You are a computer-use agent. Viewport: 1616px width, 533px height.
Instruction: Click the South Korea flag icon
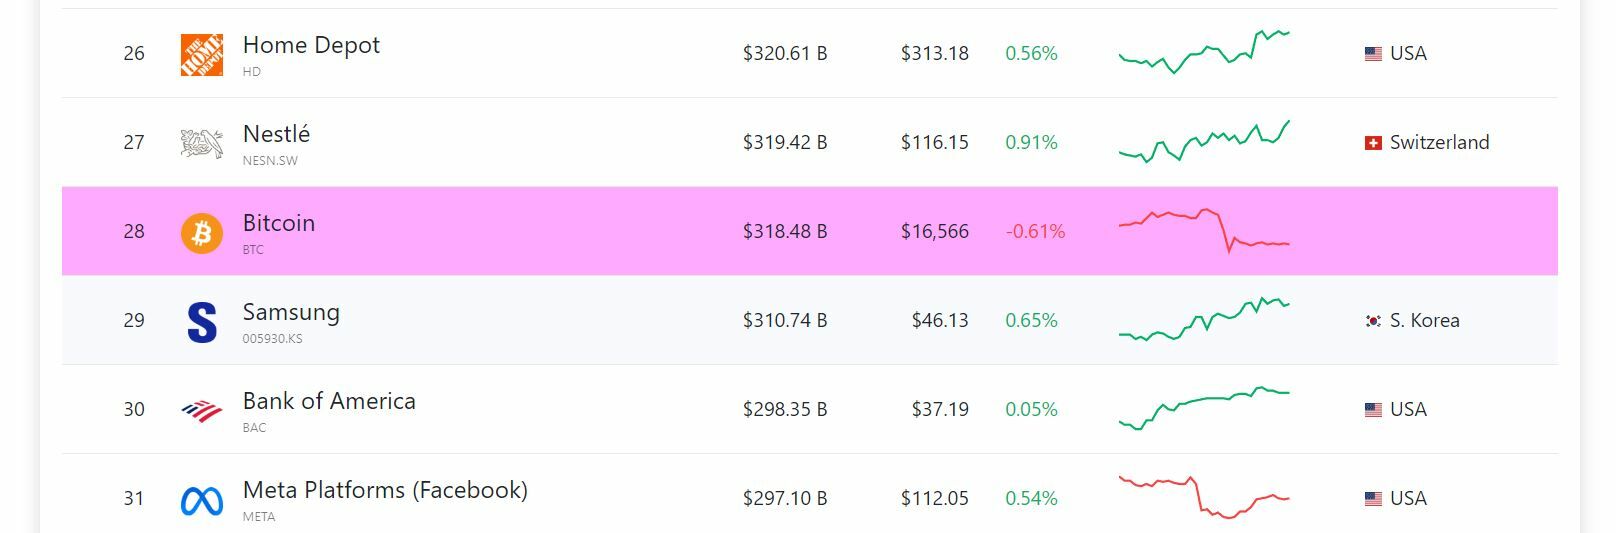pos(1373,321)
